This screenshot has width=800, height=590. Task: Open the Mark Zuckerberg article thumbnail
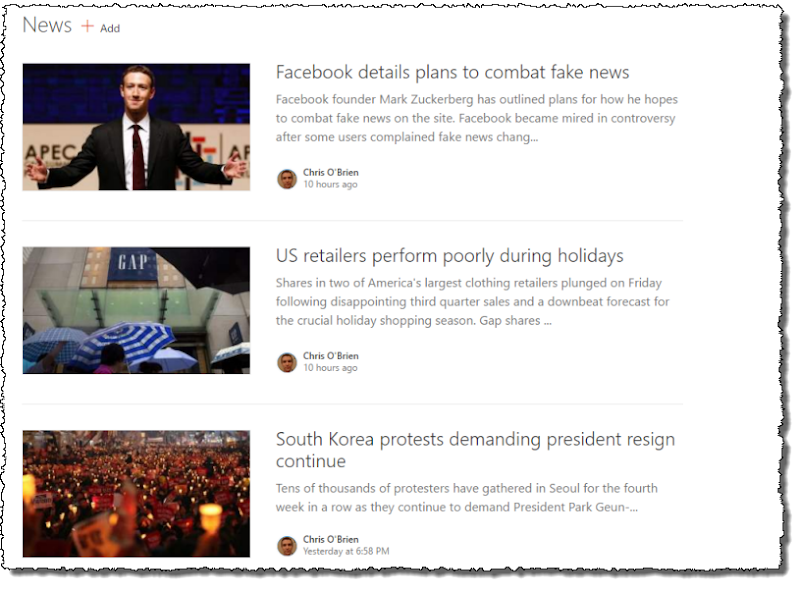pyautogui.click(x=136, y=127)
